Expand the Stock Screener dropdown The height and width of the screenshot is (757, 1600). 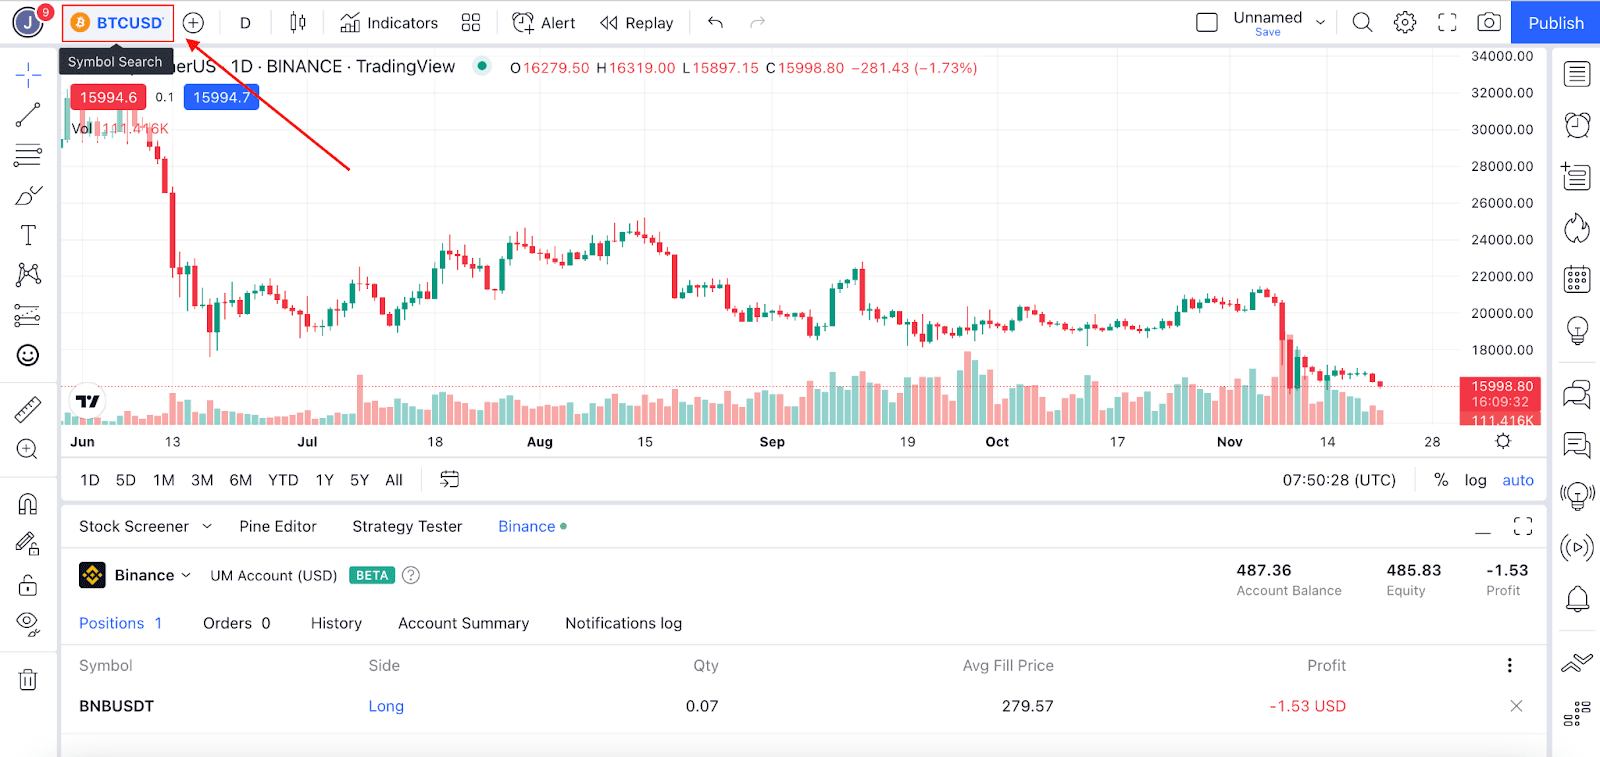pos(207,526)
